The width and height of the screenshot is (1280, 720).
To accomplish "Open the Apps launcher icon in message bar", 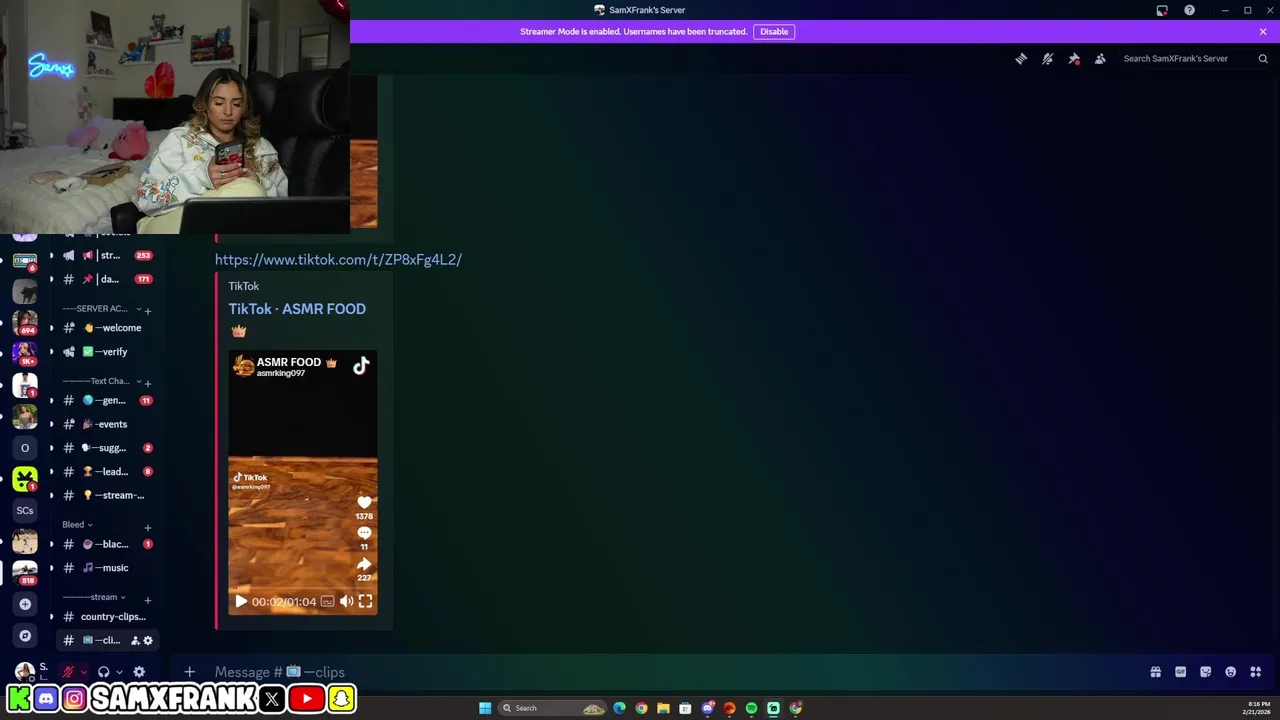I will click(1255, 672).
